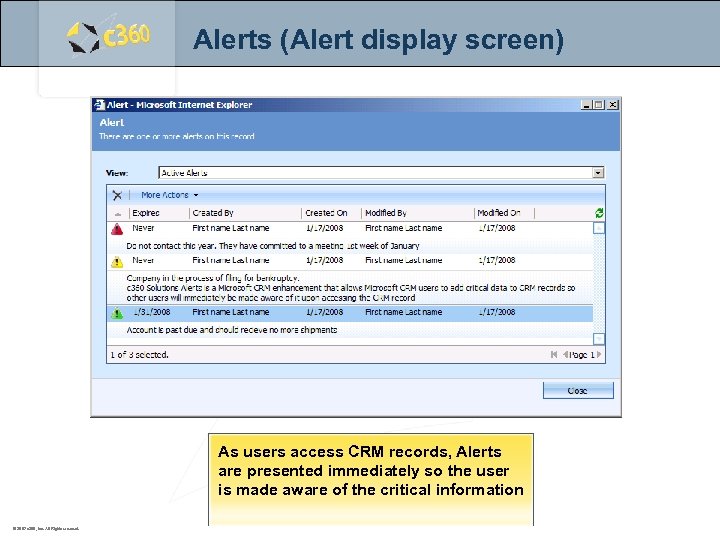Minimize the Alert window
The height and width of the screenshot is (540, 720).
(x=586, y=105)
